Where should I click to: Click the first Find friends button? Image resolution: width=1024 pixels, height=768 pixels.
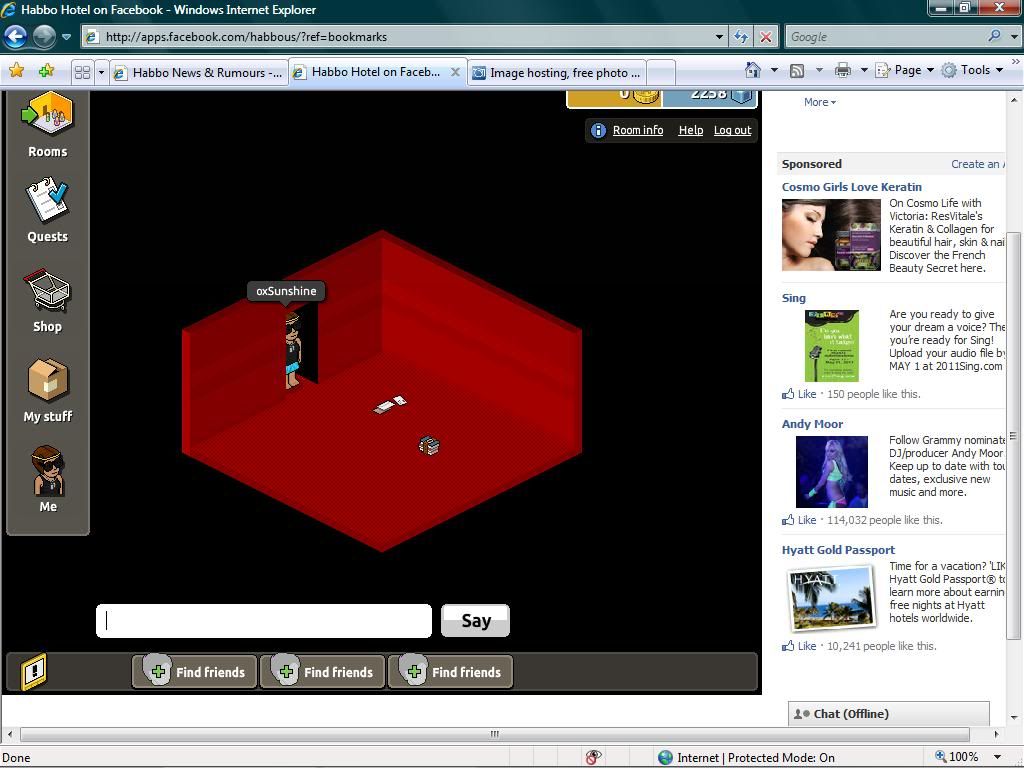[x=195, y=672]
